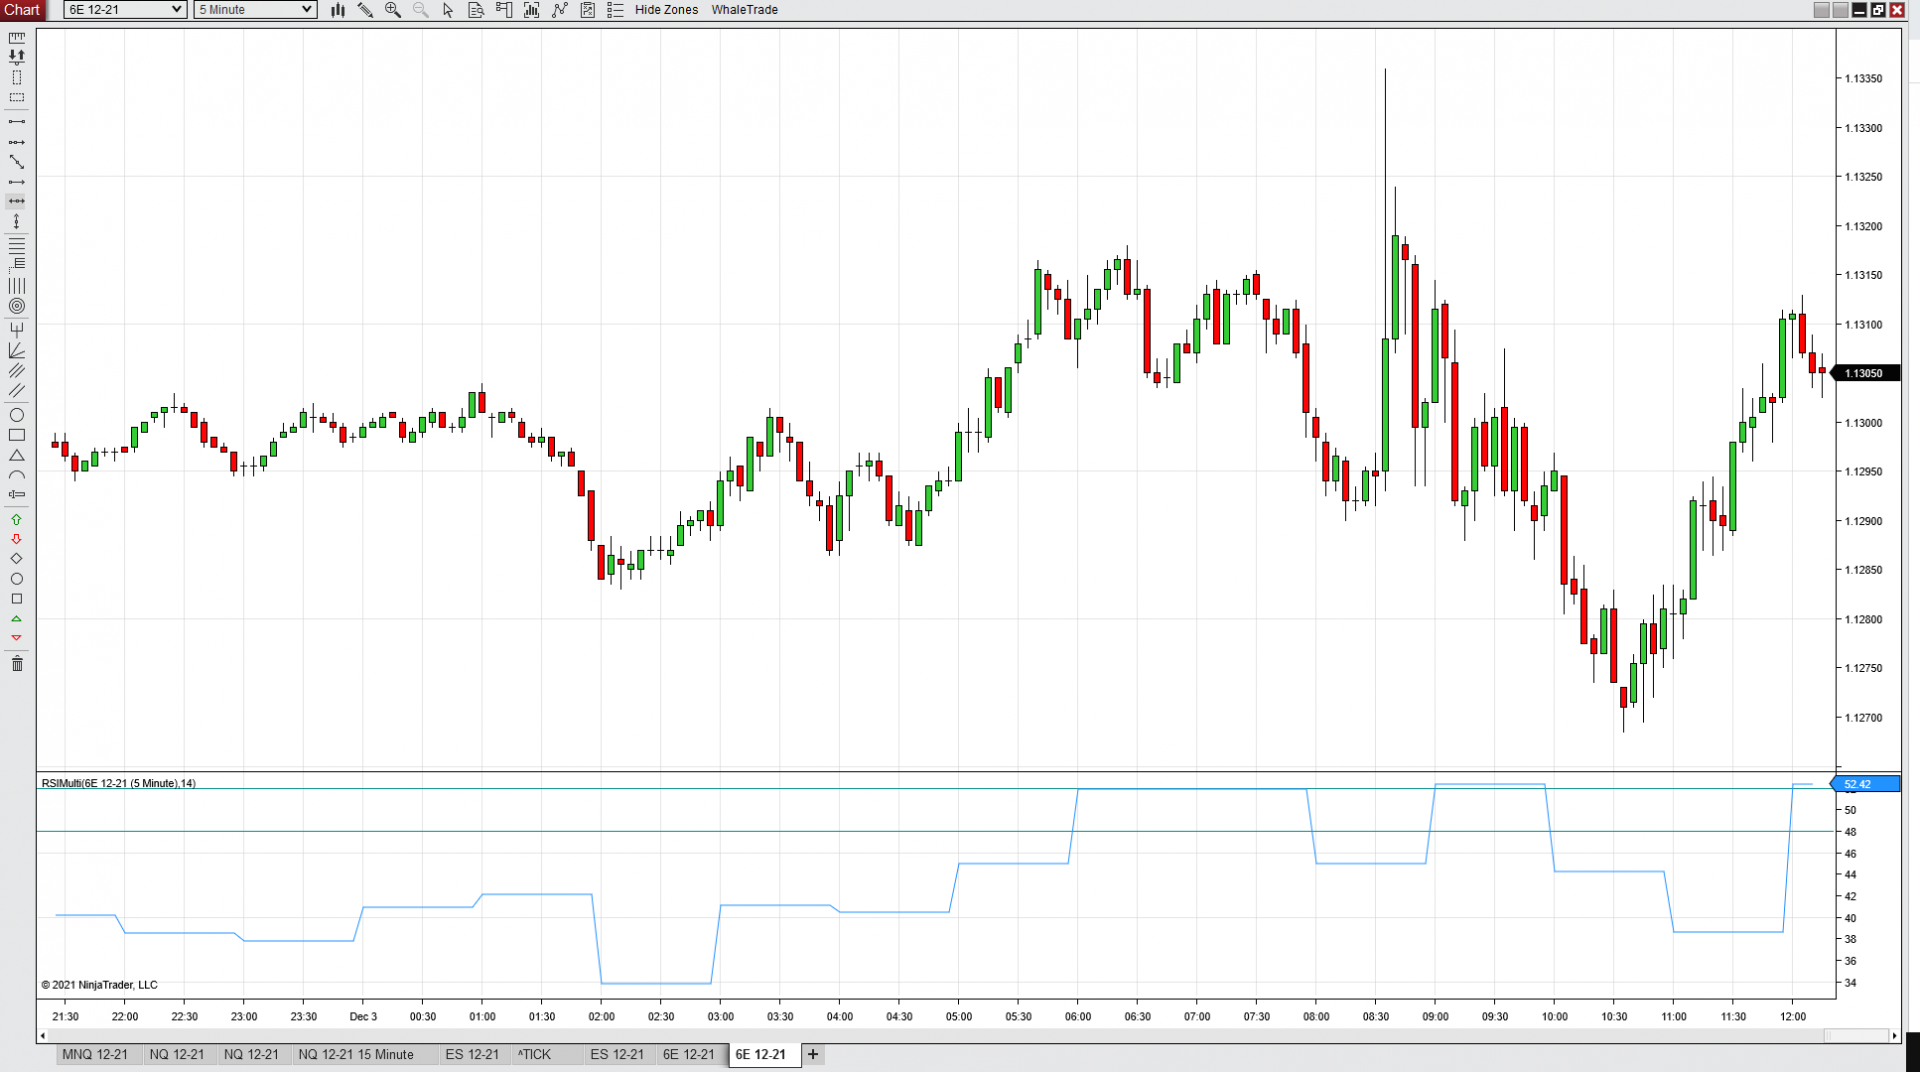Select the line segment drawing tool

click(x=17, y=122)
